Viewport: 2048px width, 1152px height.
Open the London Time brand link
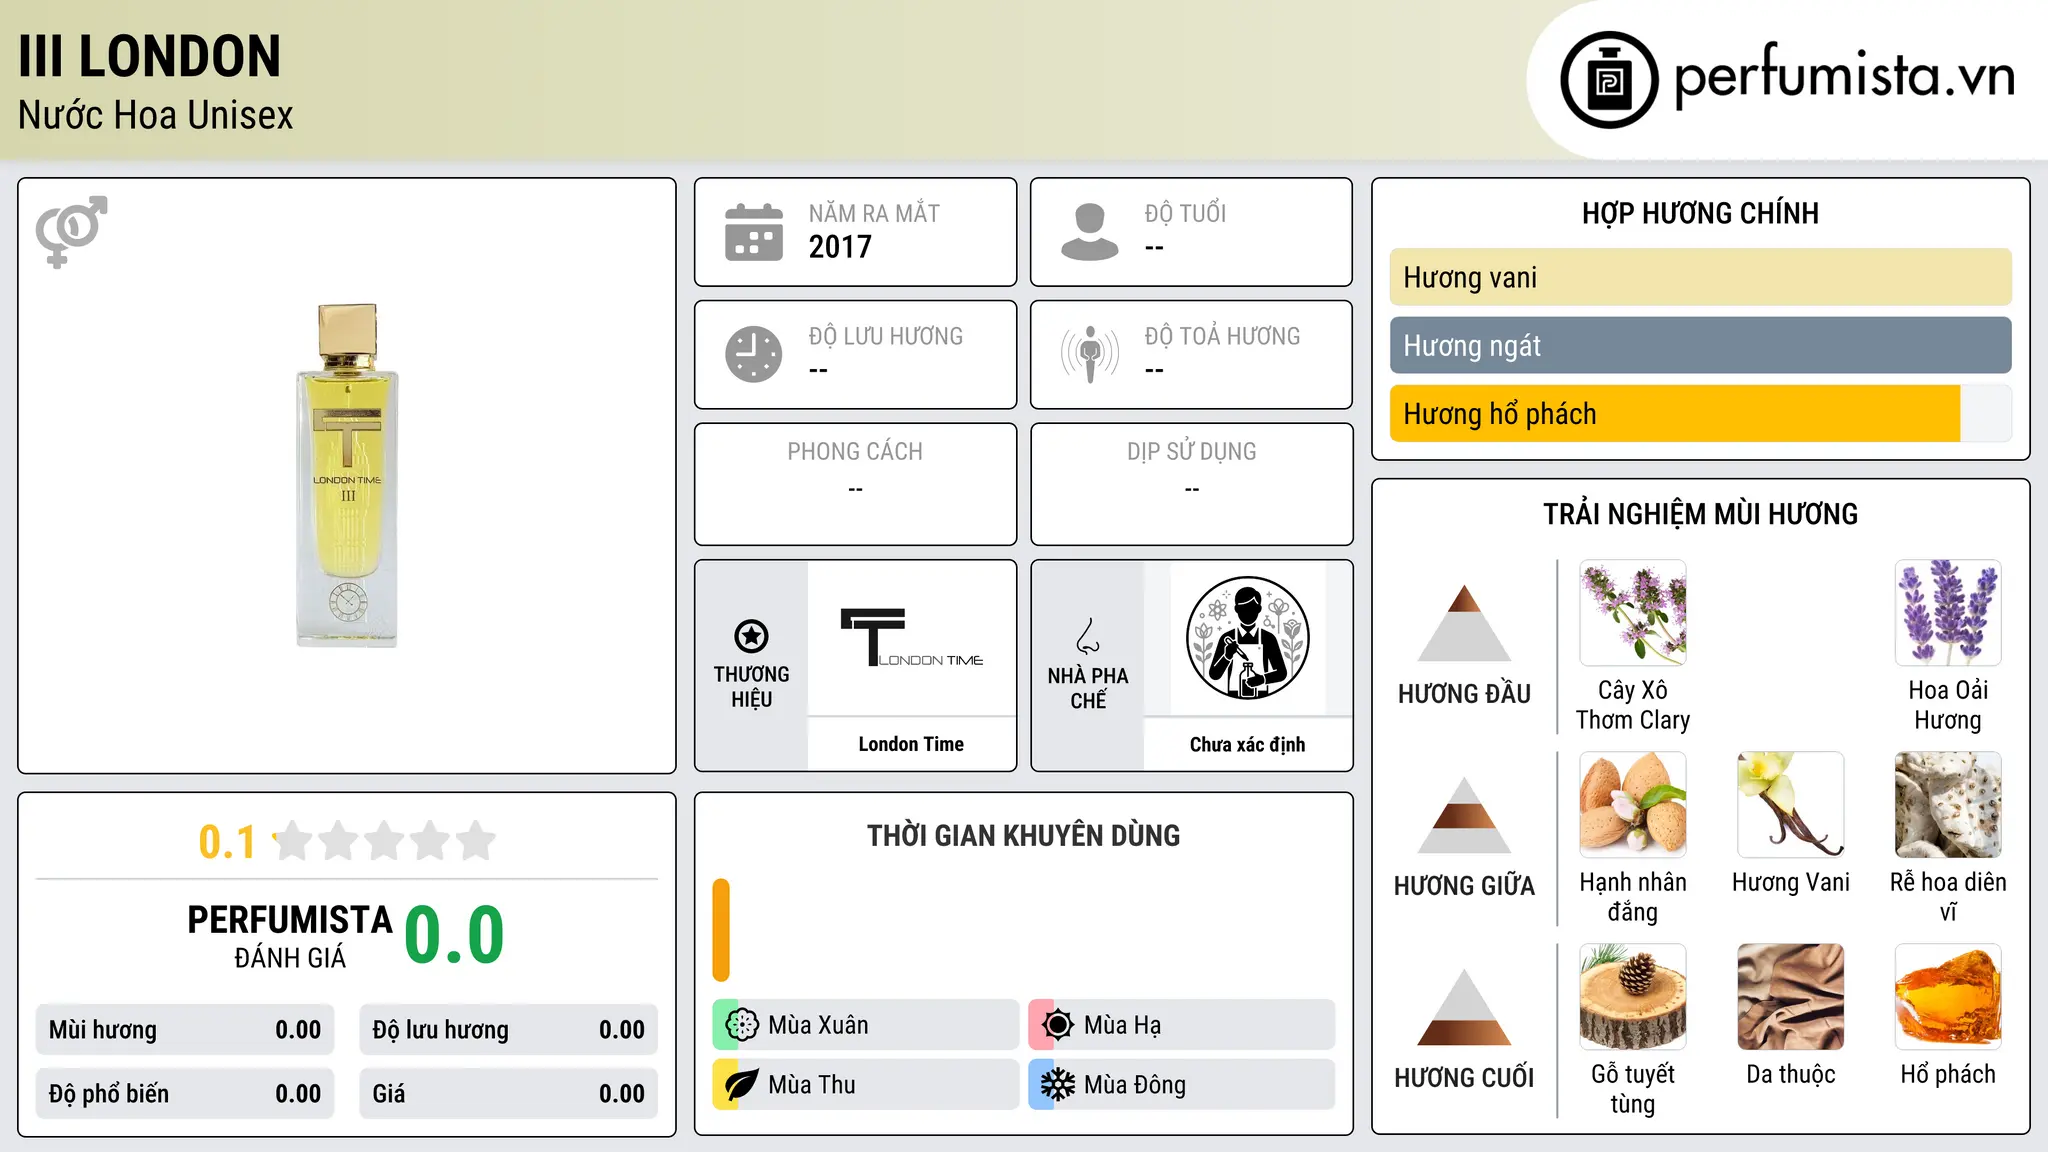(911, 744)
